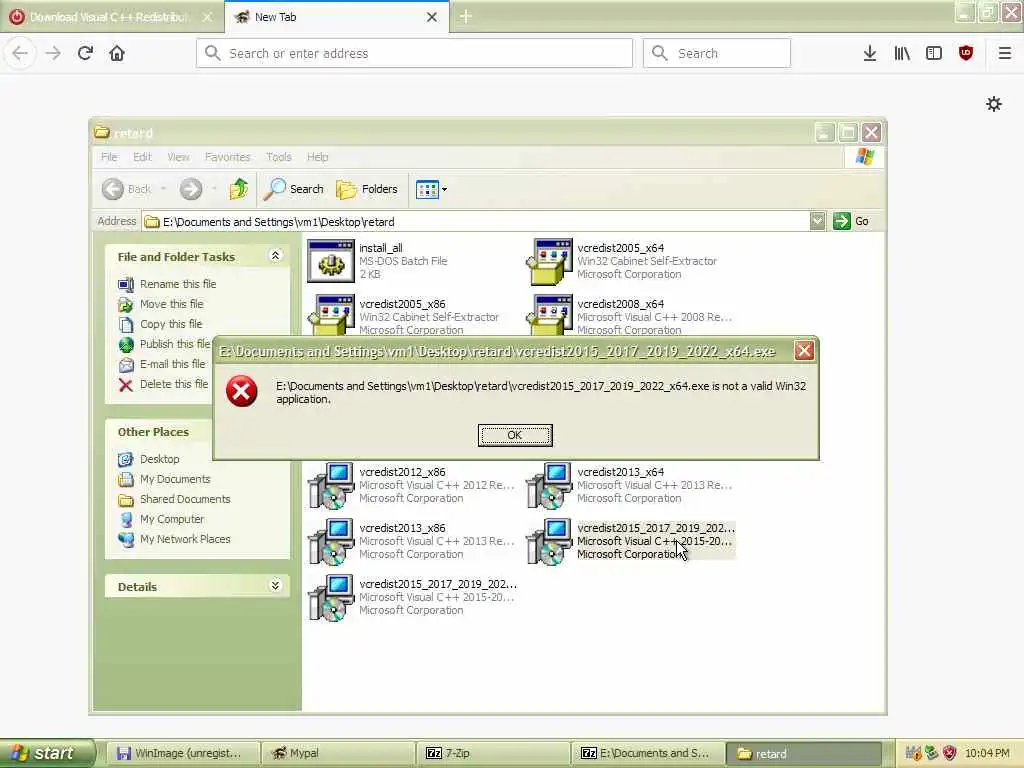This screenshot has height=768, width=1024.
Task: Open uBlock Origin extension icon
Action: (966, 53)
